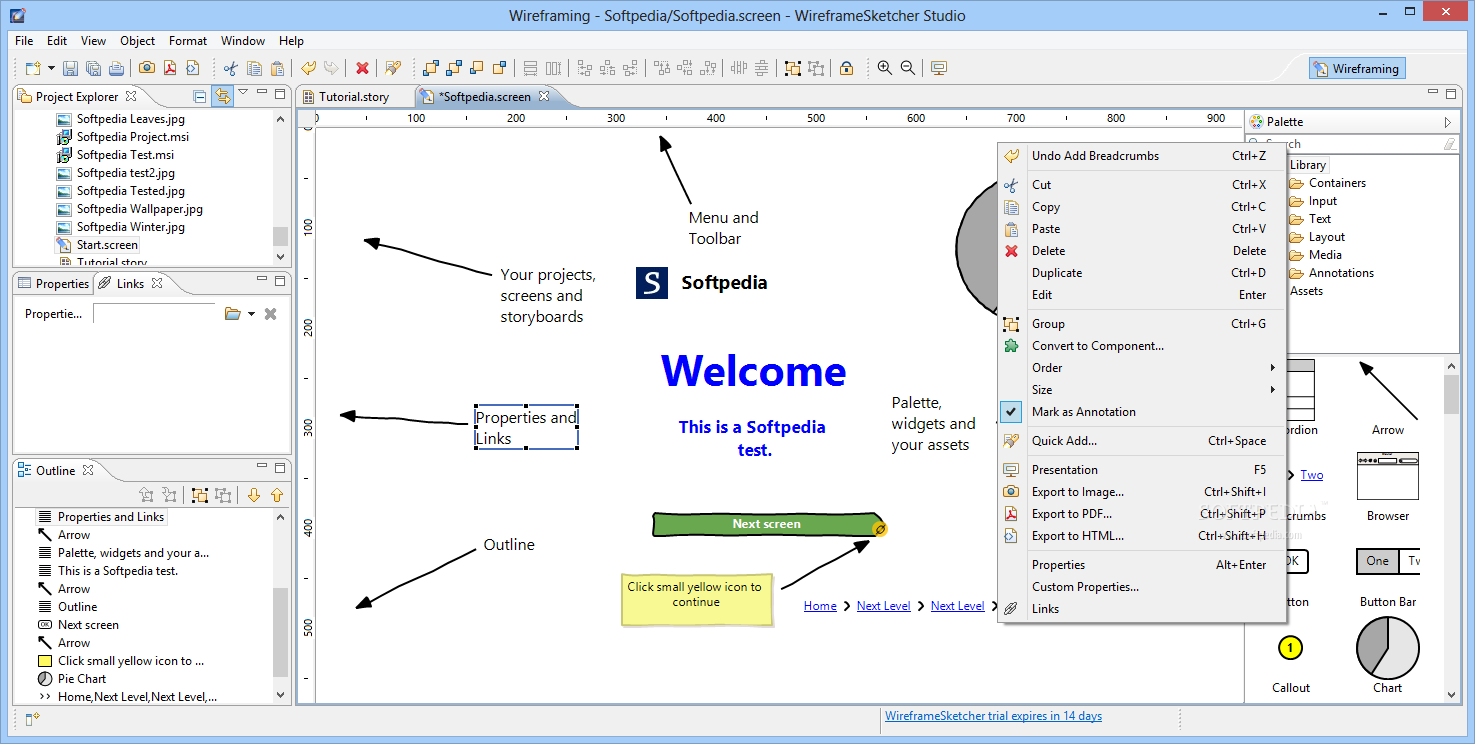
Task: Toggle Link with Editor in Project Explorer
Action: point(222,97)
